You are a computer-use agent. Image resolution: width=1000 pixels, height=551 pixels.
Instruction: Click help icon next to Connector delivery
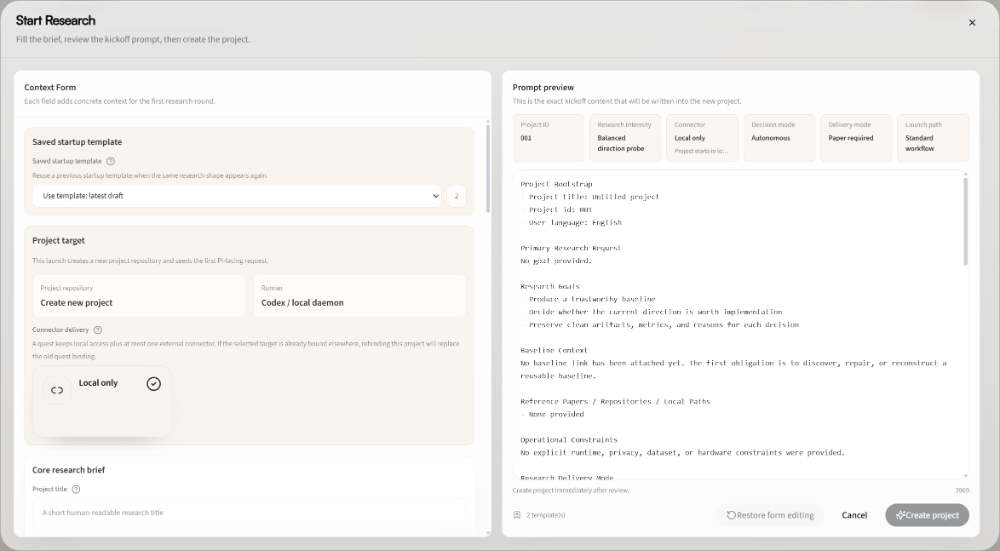click(x=97, y=330)
